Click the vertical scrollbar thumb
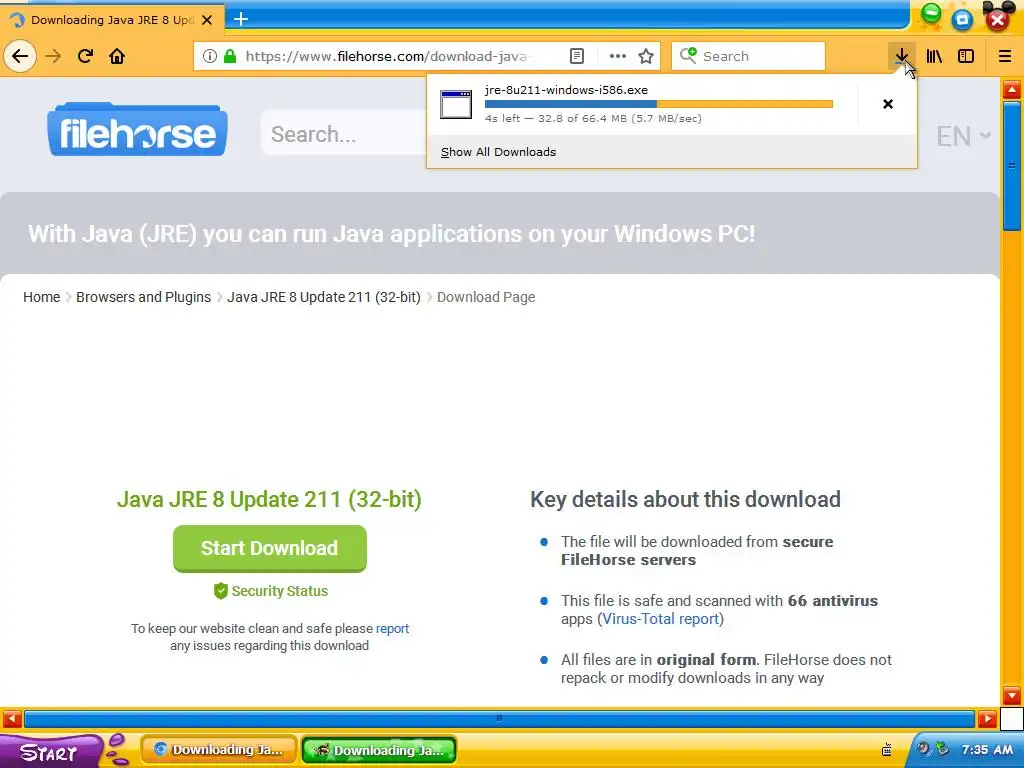The height and width of the screenshot is (768, 1024). (1012, 166)
